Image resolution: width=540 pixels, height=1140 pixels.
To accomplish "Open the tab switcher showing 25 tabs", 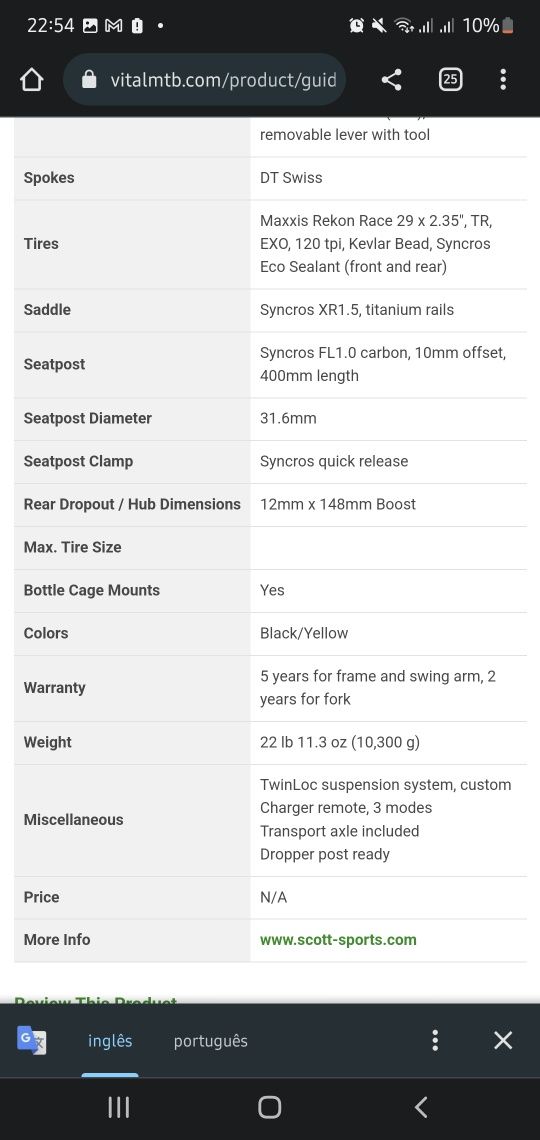I will [x=451, y=79].
